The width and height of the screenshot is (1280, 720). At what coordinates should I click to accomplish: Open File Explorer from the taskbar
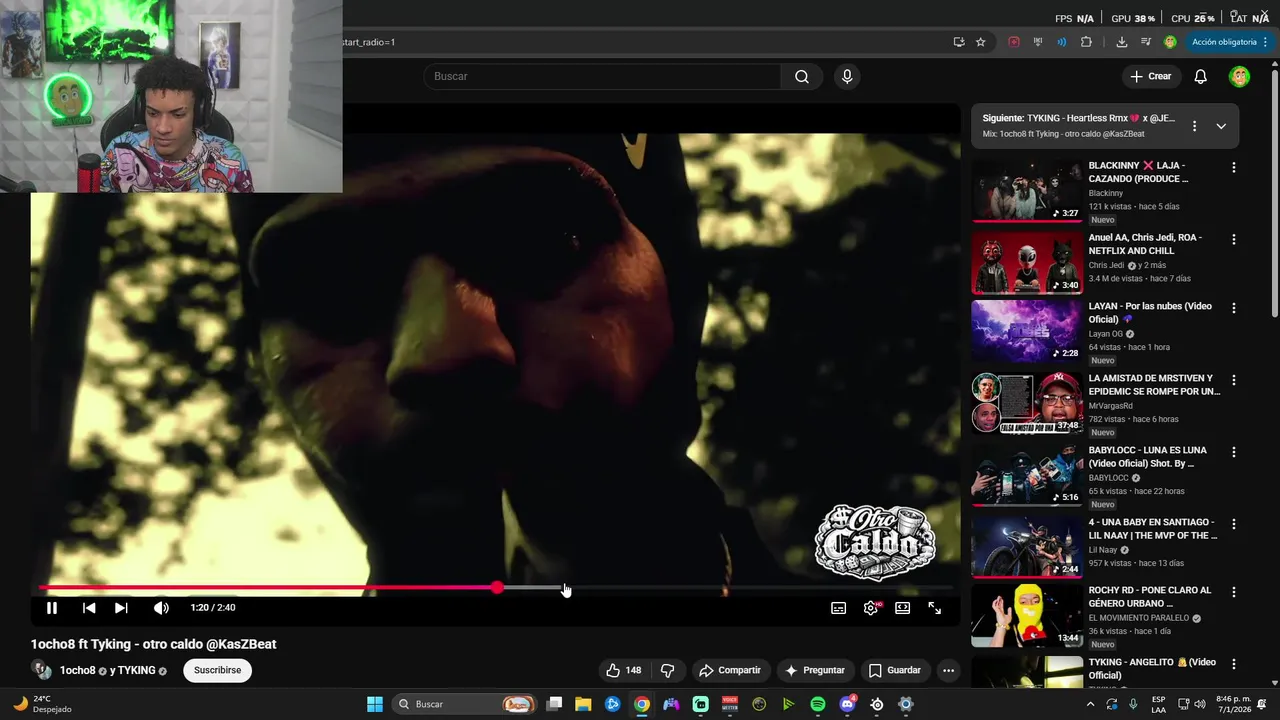583,704
